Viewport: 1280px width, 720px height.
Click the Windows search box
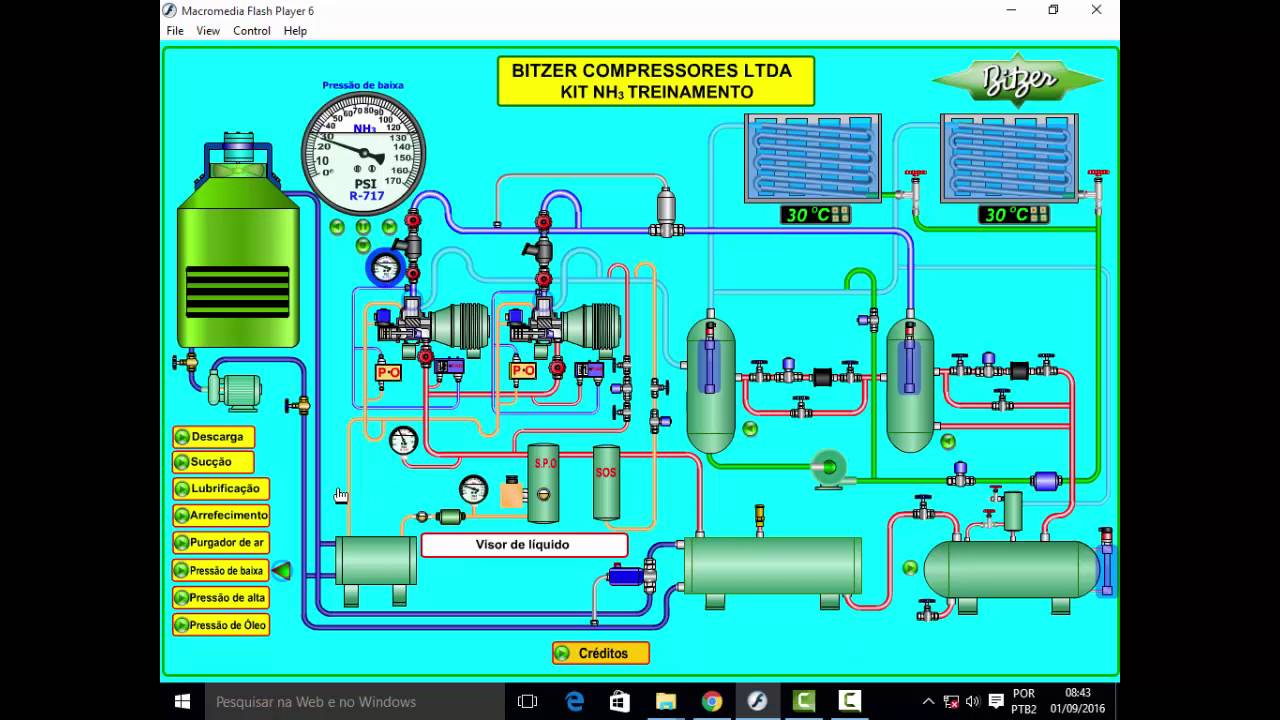355,702
